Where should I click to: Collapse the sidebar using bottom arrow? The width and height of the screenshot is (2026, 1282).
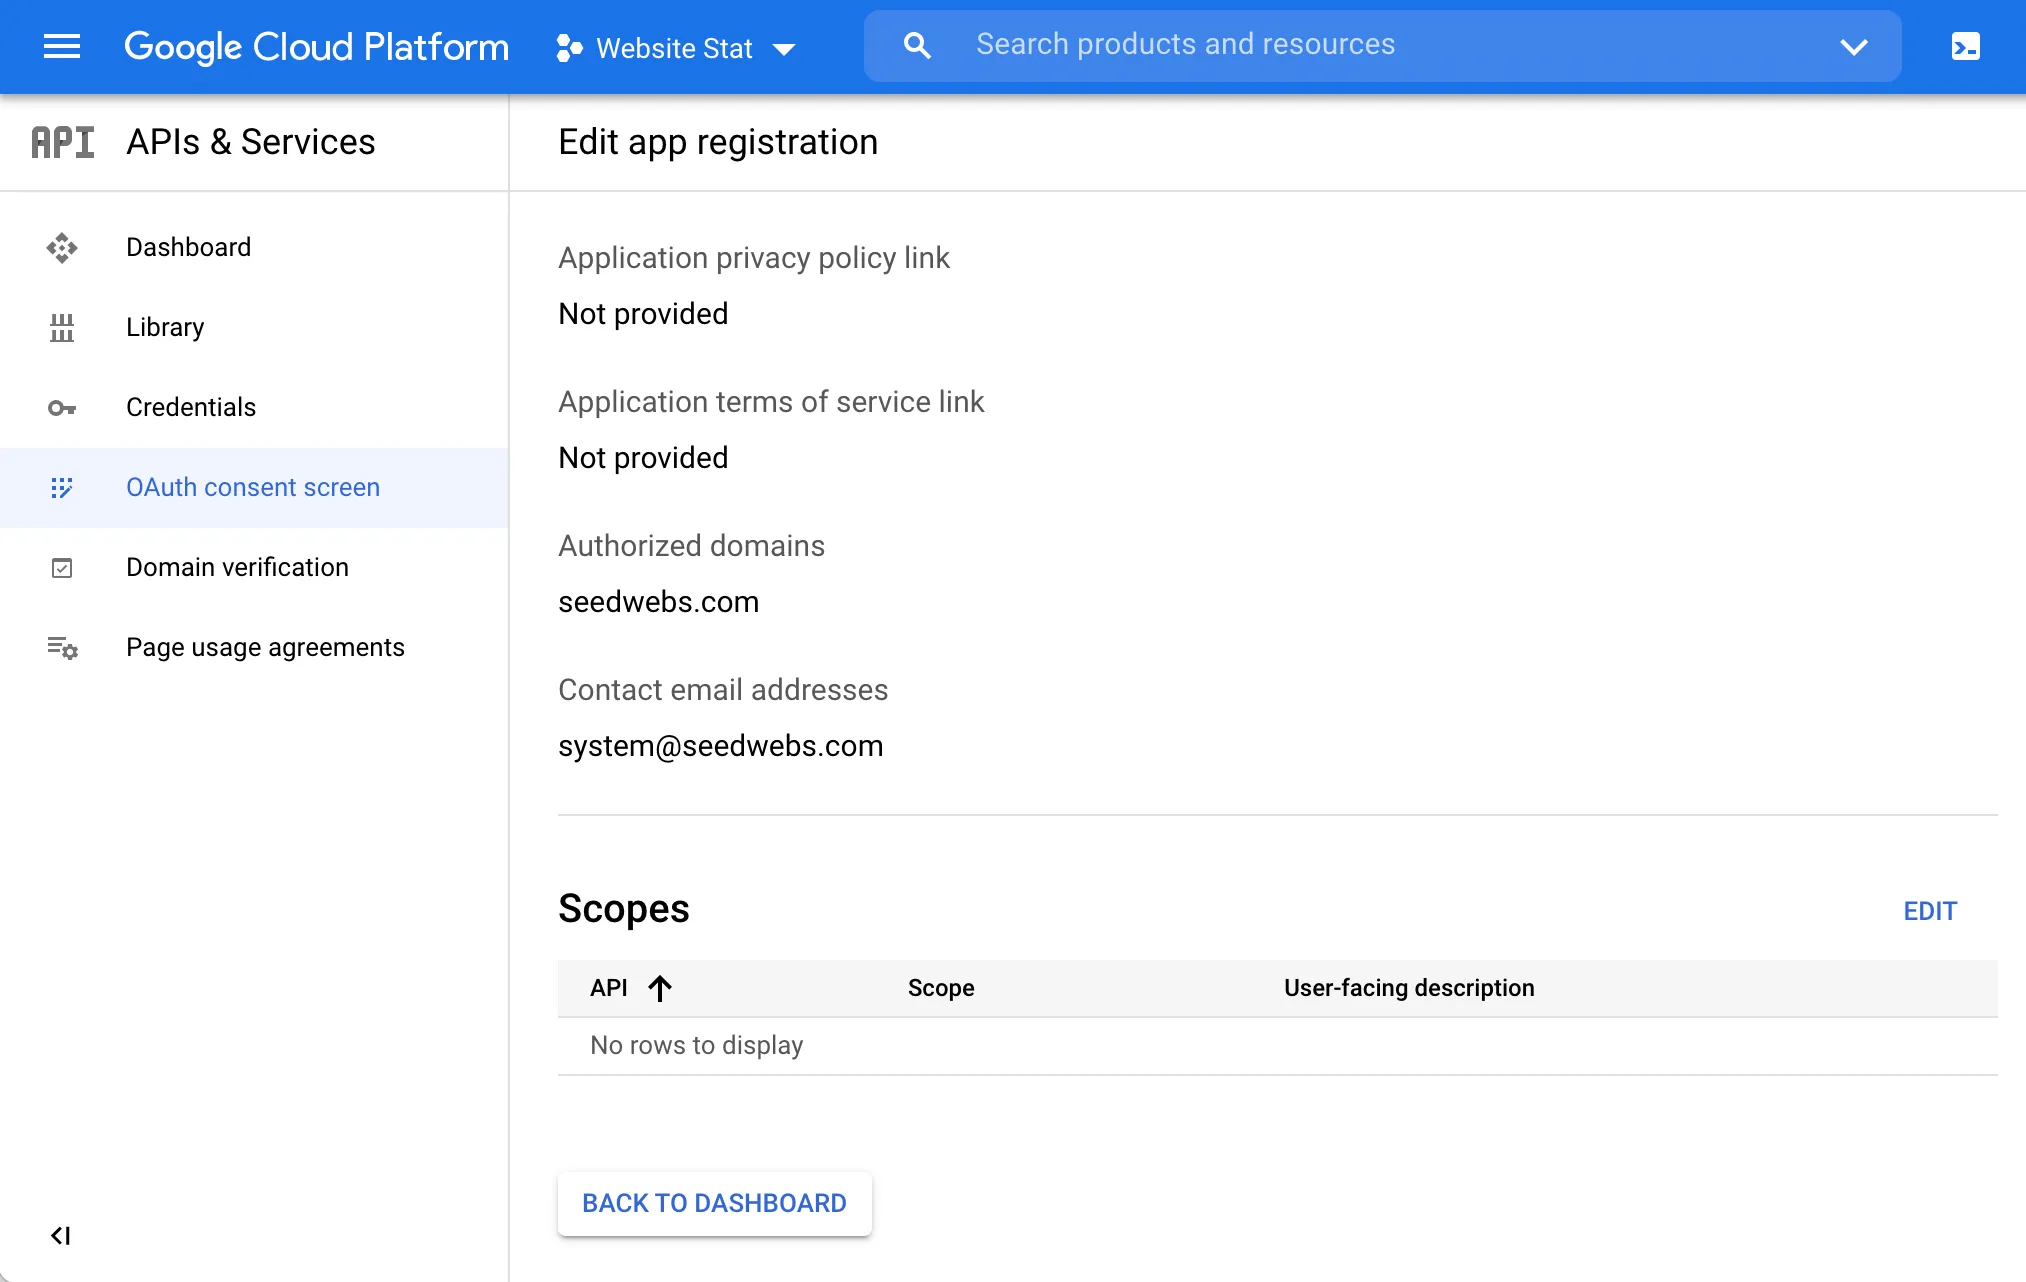pyautogui.click(x=61, y=1235)
